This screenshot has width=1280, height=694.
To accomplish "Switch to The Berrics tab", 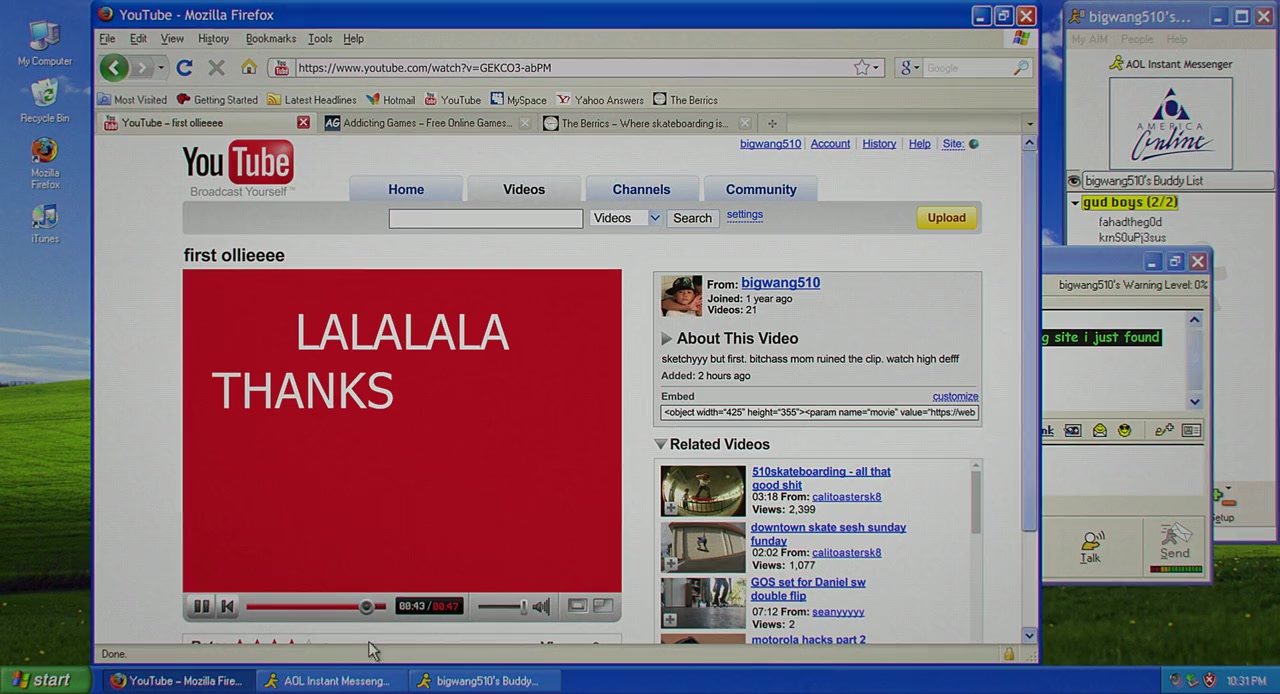I will click(x=647, y=123).
